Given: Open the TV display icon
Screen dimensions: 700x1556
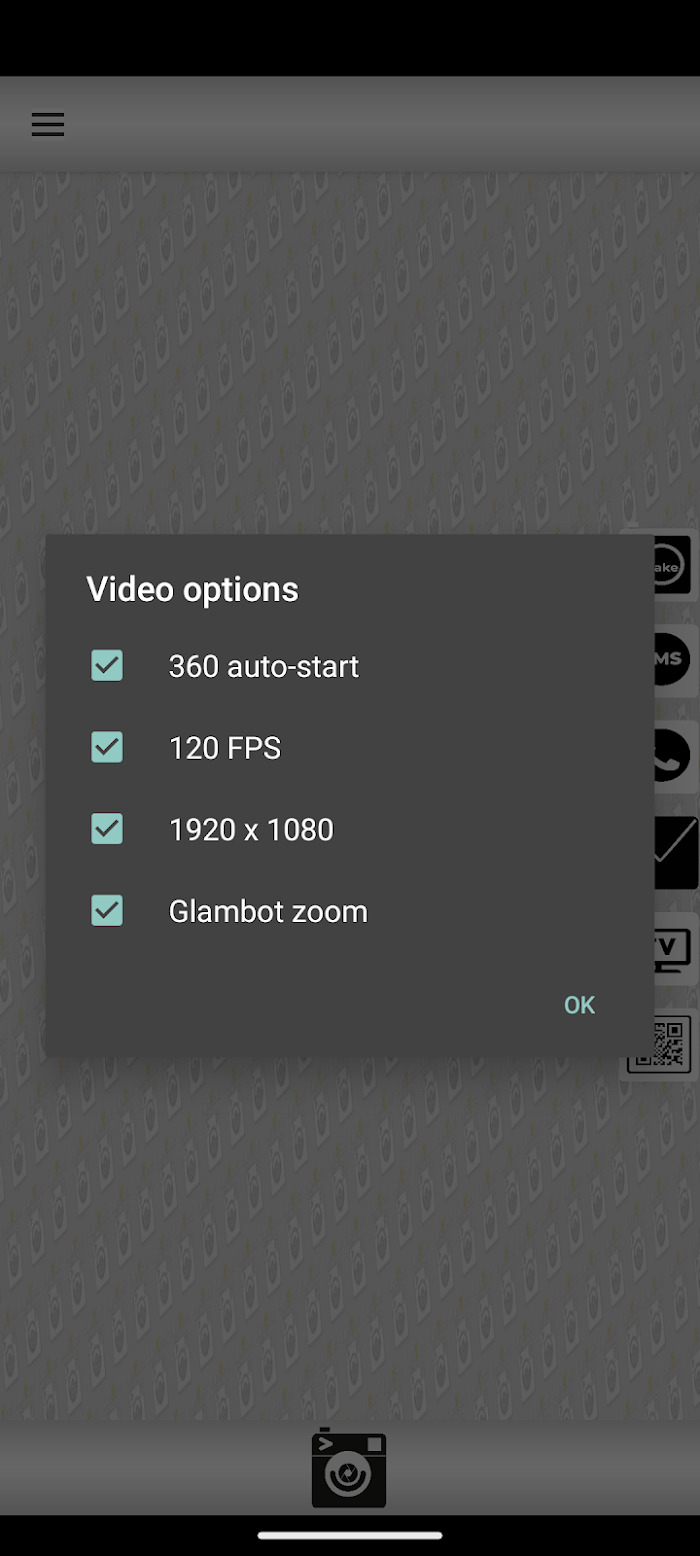Looking at the screenshot, I should [672, 946].
